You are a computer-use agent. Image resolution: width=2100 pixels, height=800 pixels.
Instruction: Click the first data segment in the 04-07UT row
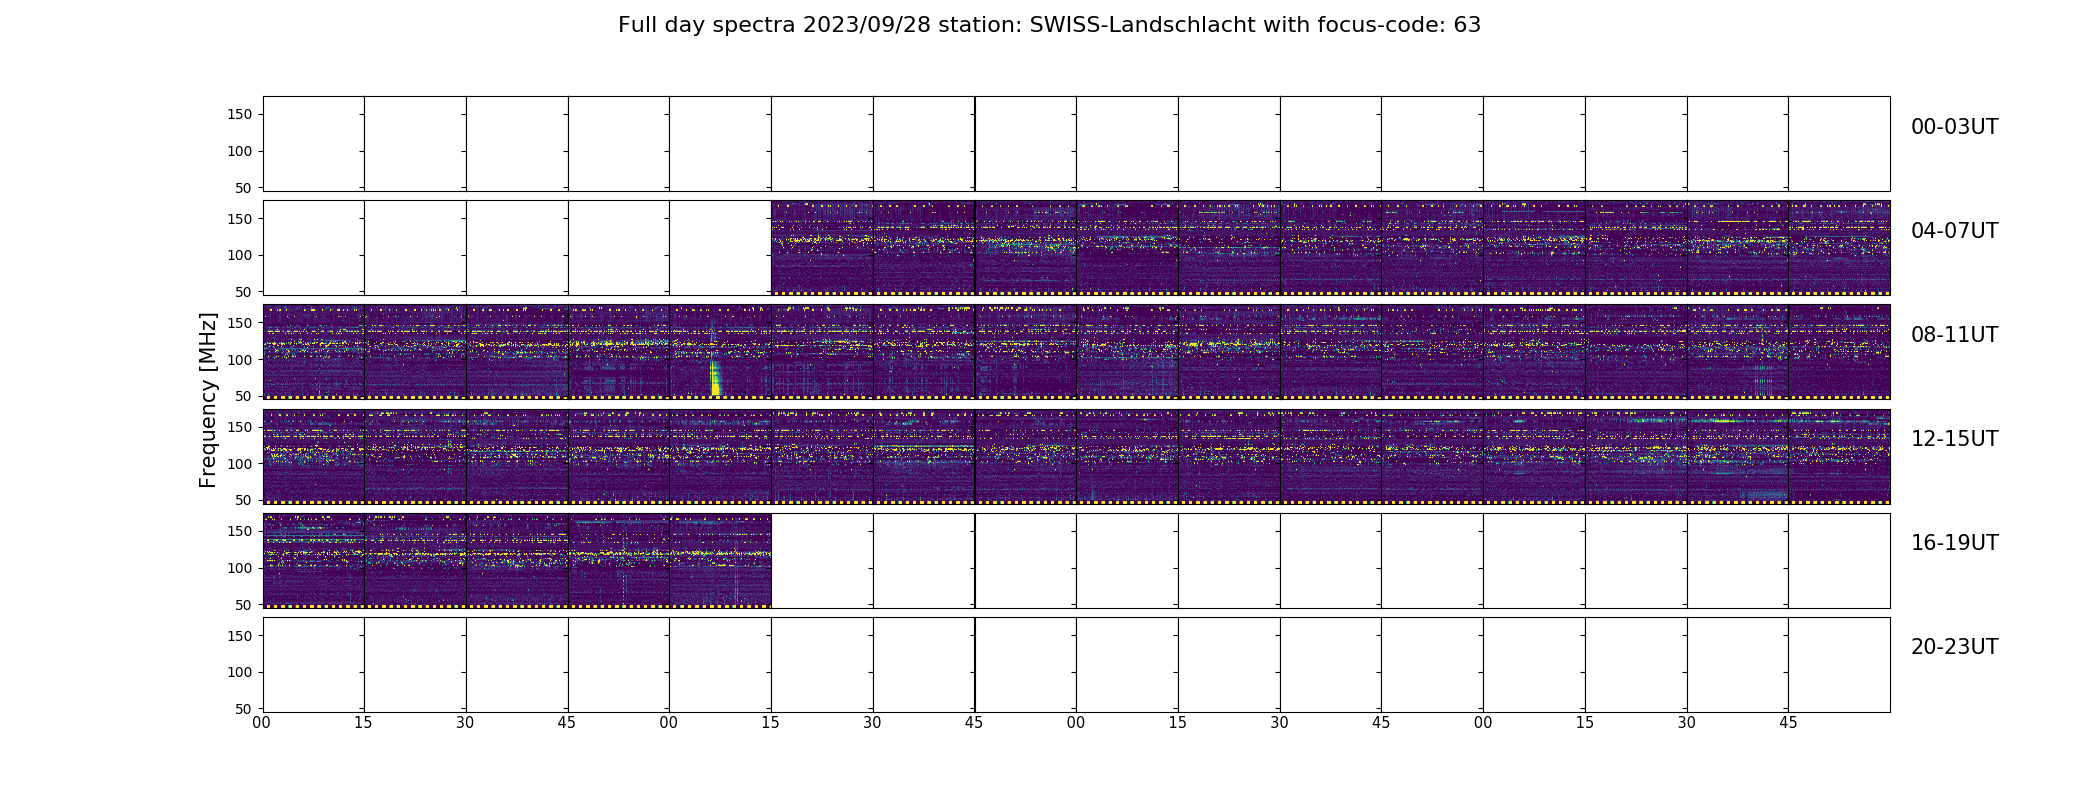822,248
